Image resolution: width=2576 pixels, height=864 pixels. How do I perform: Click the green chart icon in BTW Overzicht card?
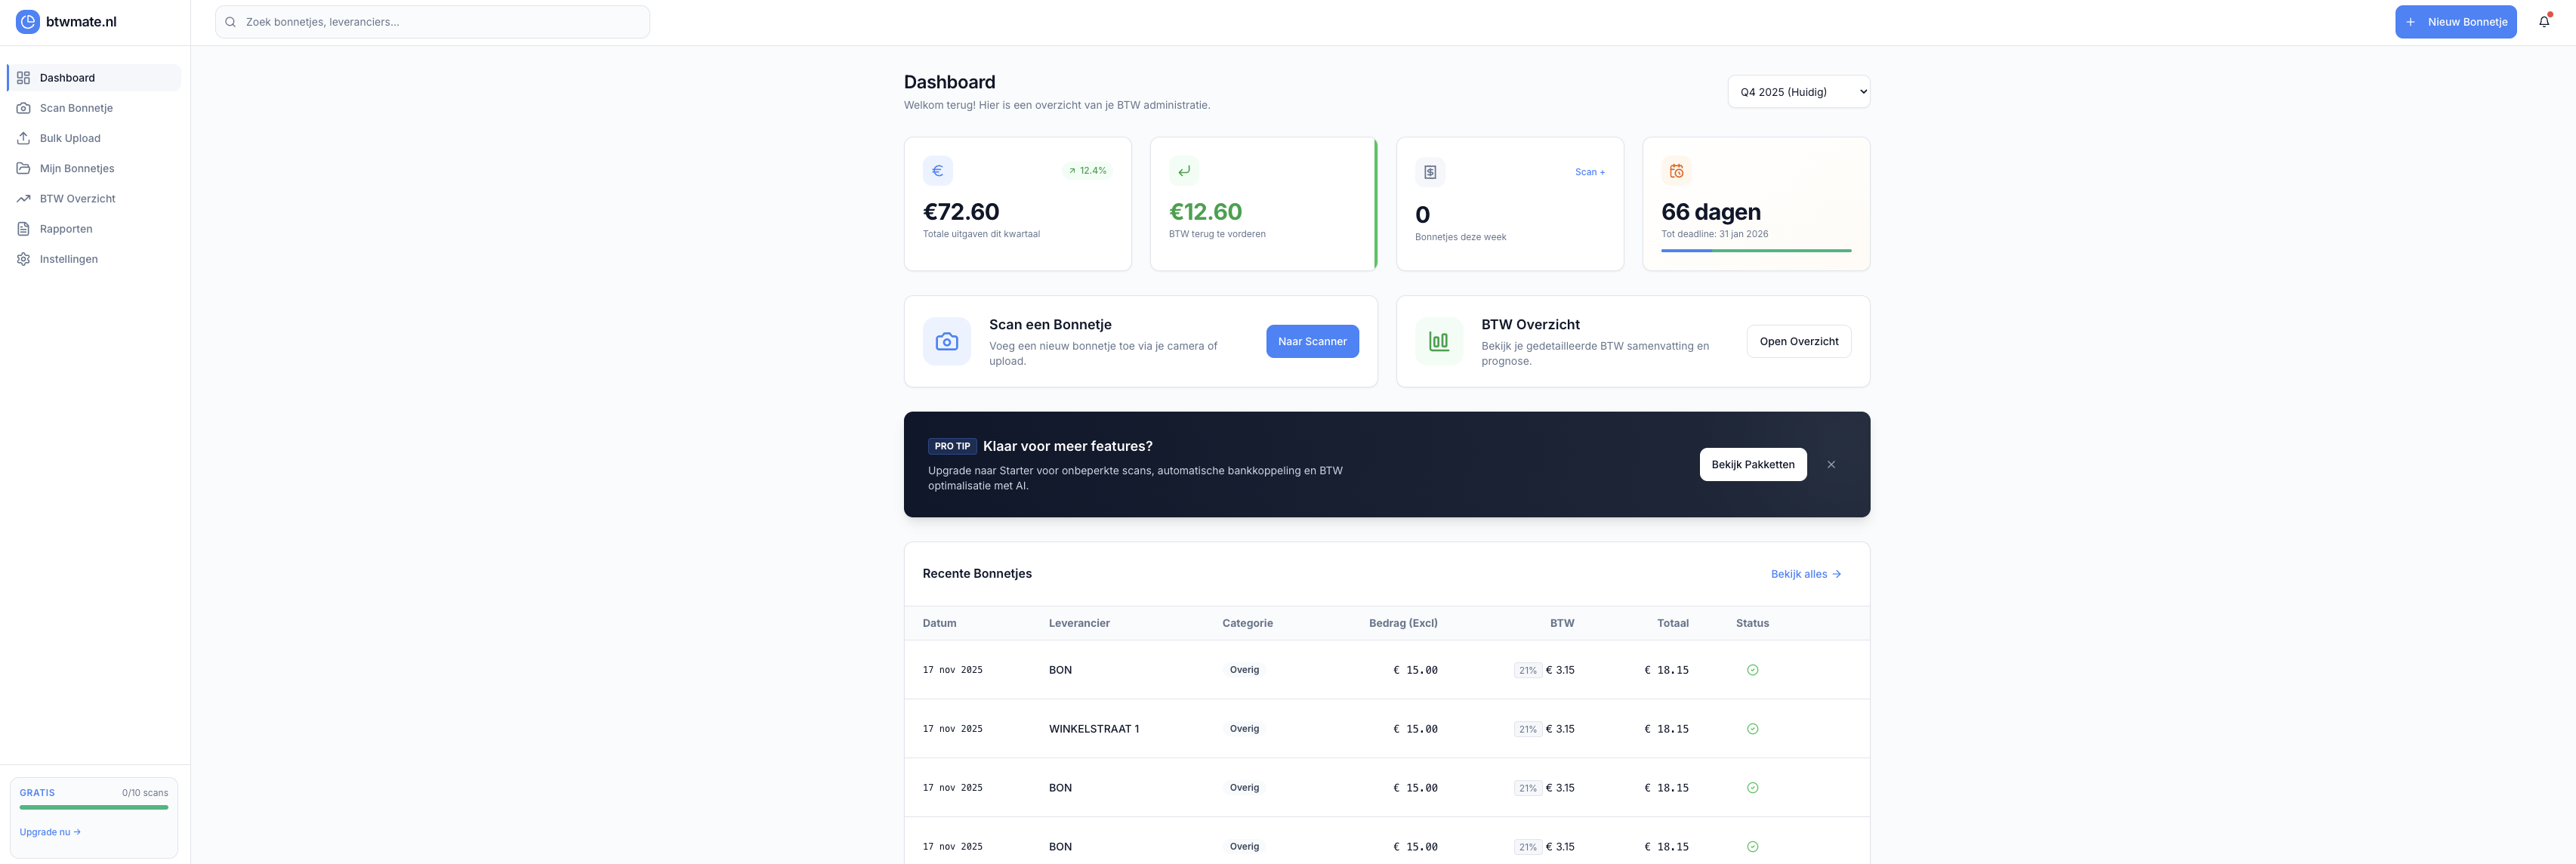click(x=1438, y=342)
